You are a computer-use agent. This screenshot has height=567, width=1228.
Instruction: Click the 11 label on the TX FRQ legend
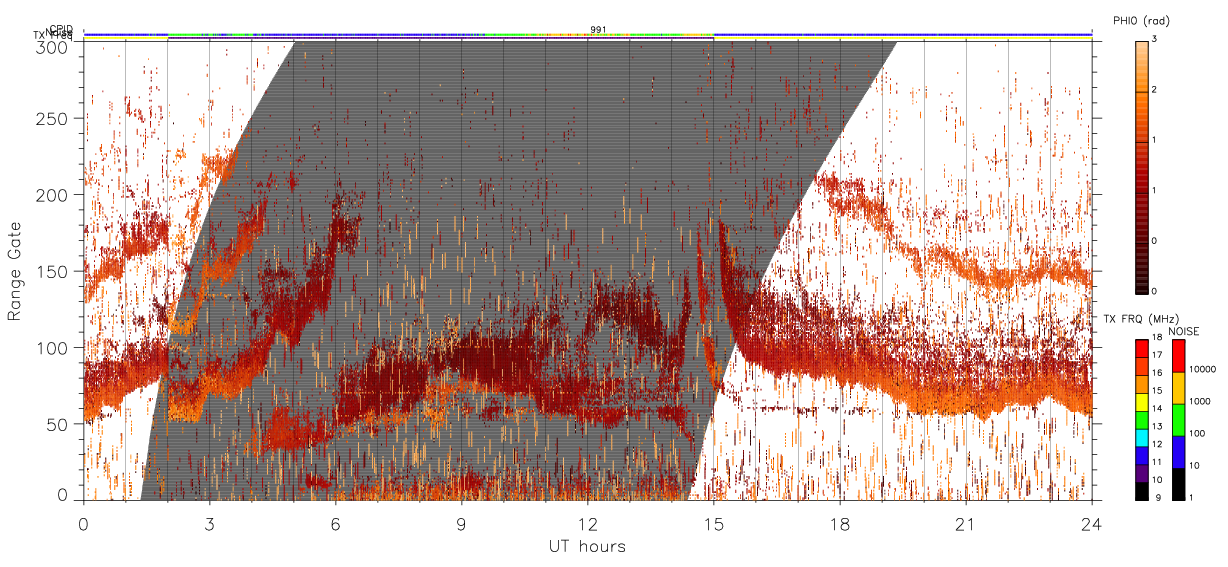click(x=1158, y=464)
